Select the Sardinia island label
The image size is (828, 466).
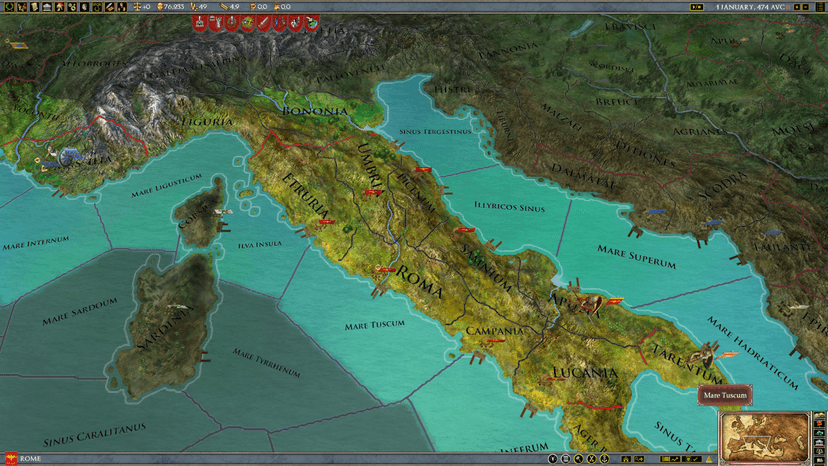pyautogui.click(x=165, y=330)
